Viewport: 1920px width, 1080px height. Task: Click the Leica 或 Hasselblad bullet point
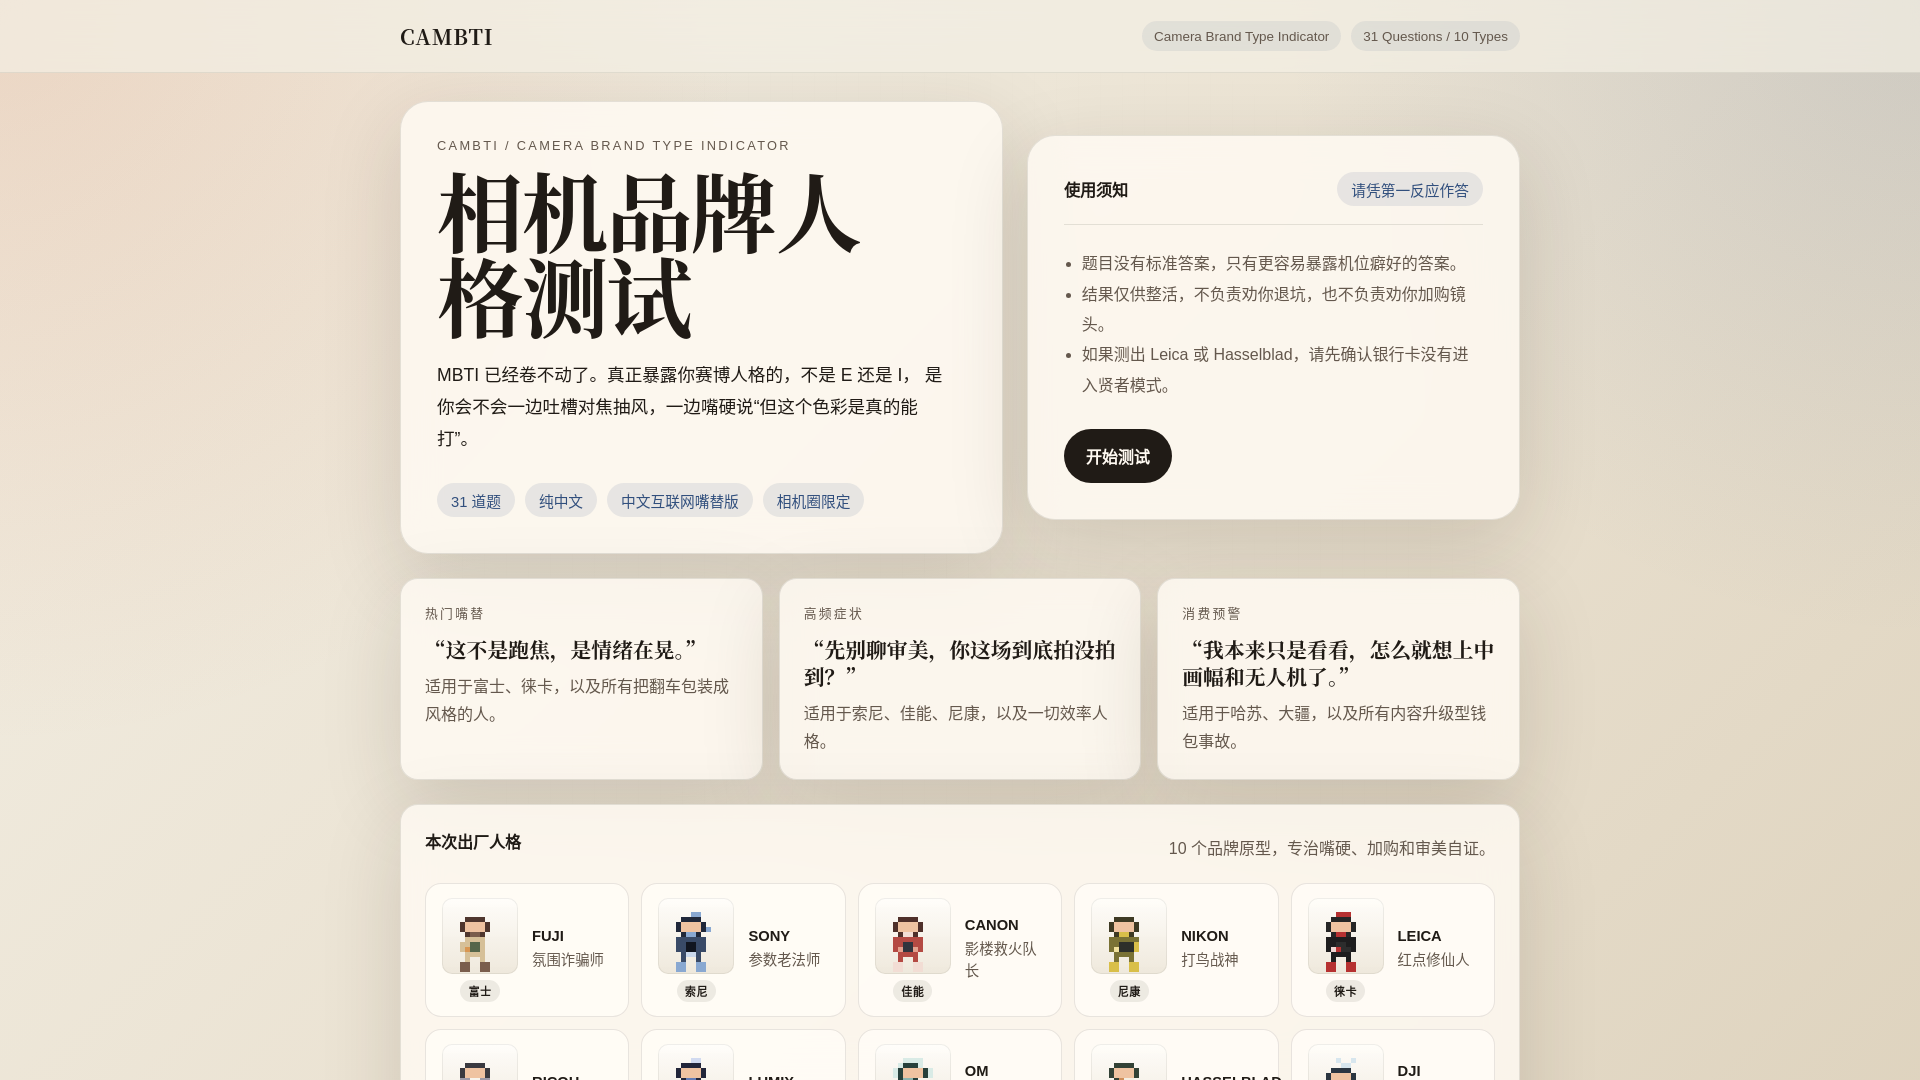point(1275,370)
